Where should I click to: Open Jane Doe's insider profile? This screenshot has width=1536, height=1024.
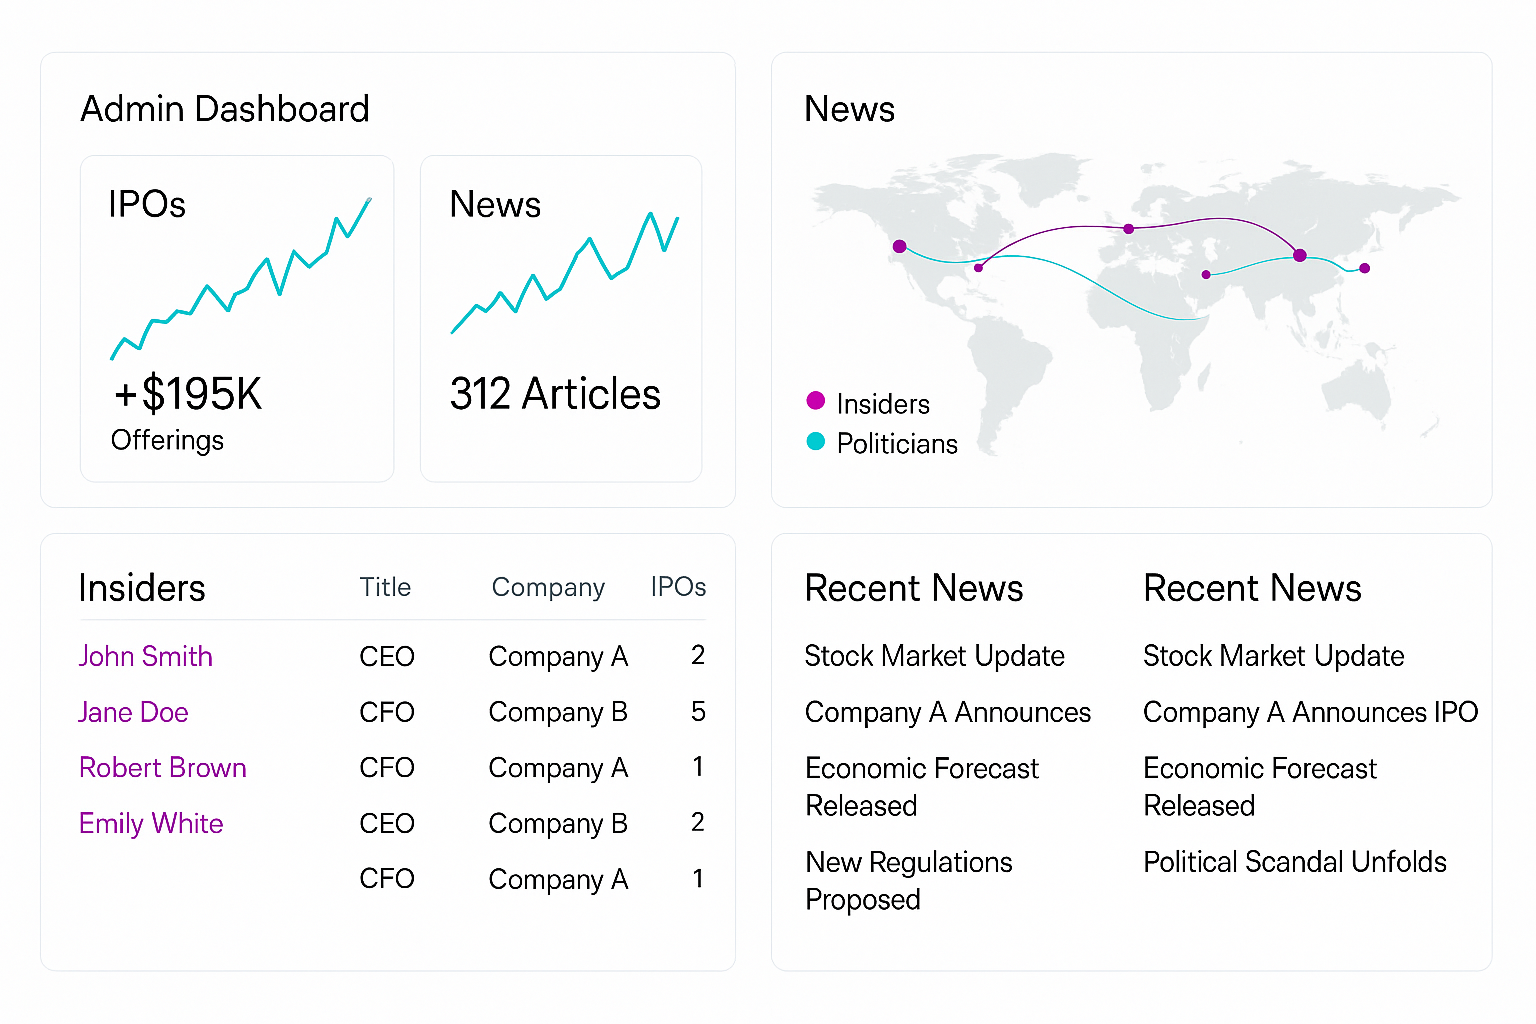click(x=133, y=712)
